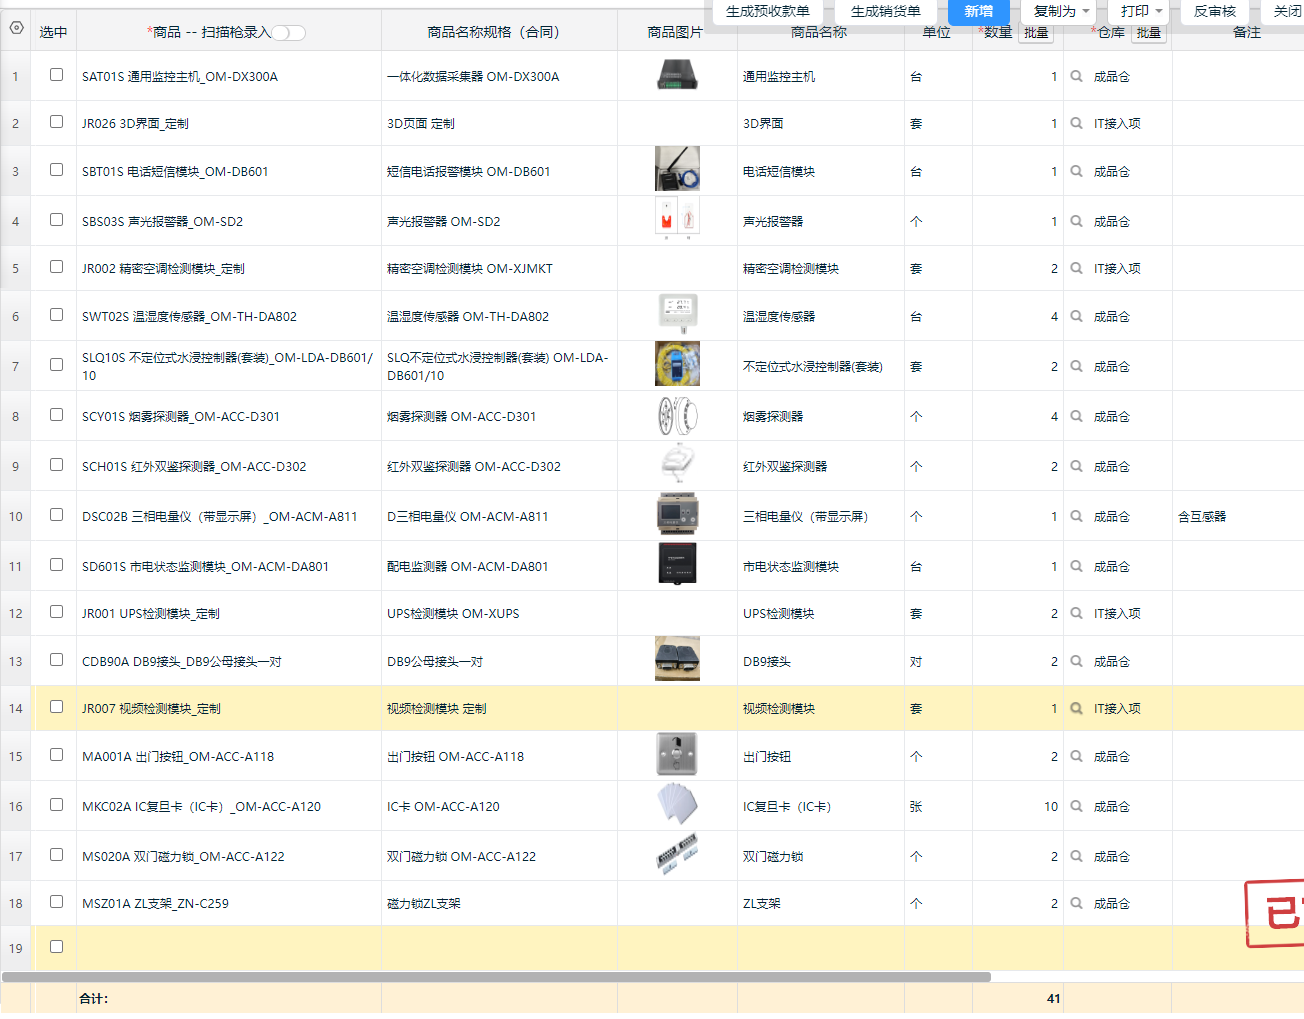The width and height of the screenshot is (1304, 1019).
Task: Check the box for JR026 3D界面 row
Action: (56, 122)
